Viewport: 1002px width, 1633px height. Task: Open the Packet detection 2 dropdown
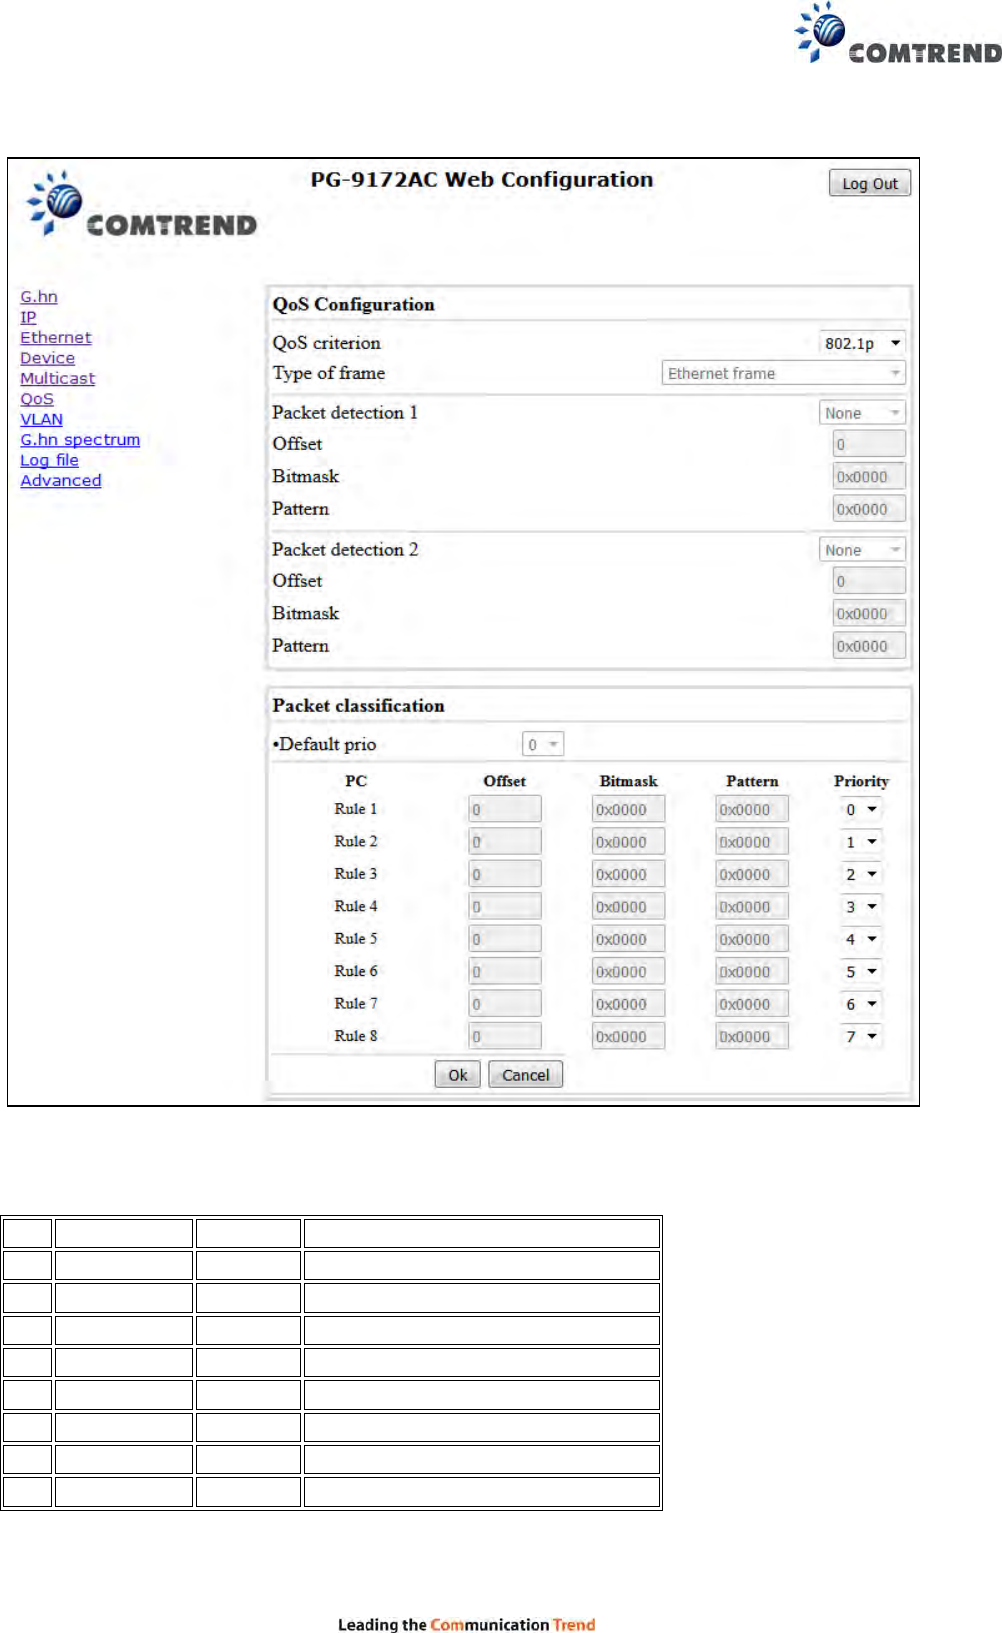coord(862,550)
